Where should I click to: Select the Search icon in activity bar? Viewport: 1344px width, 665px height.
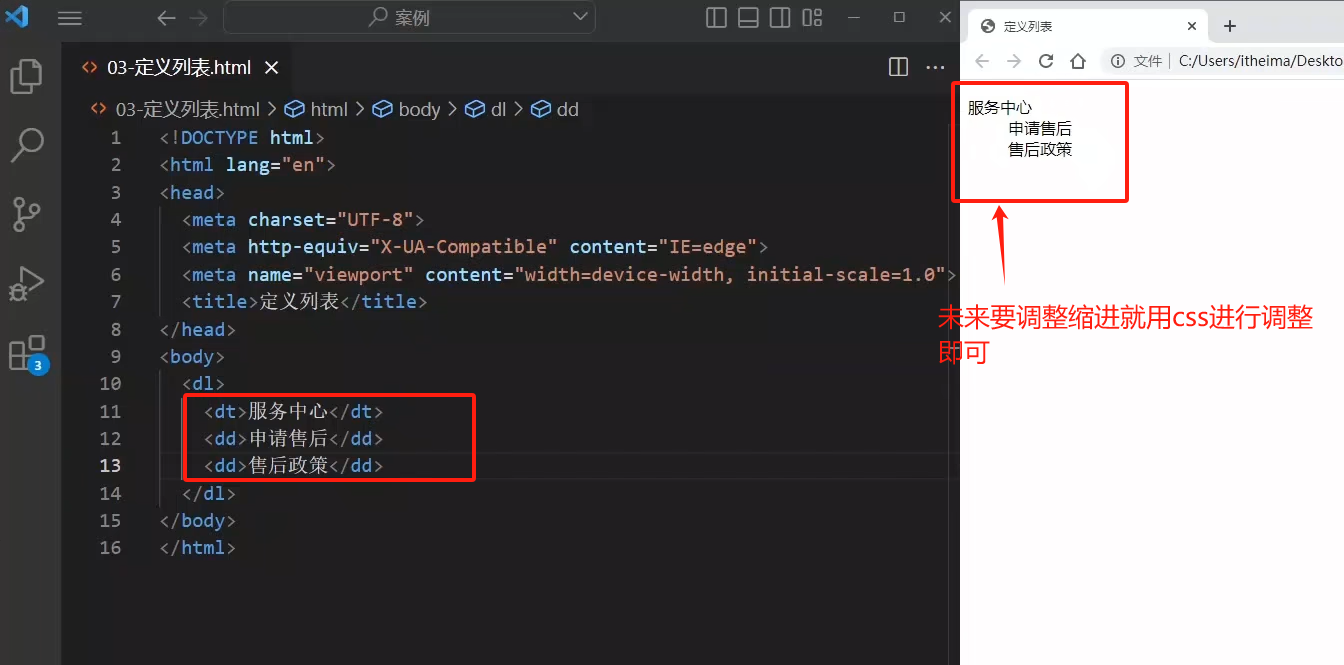[26, 145]
